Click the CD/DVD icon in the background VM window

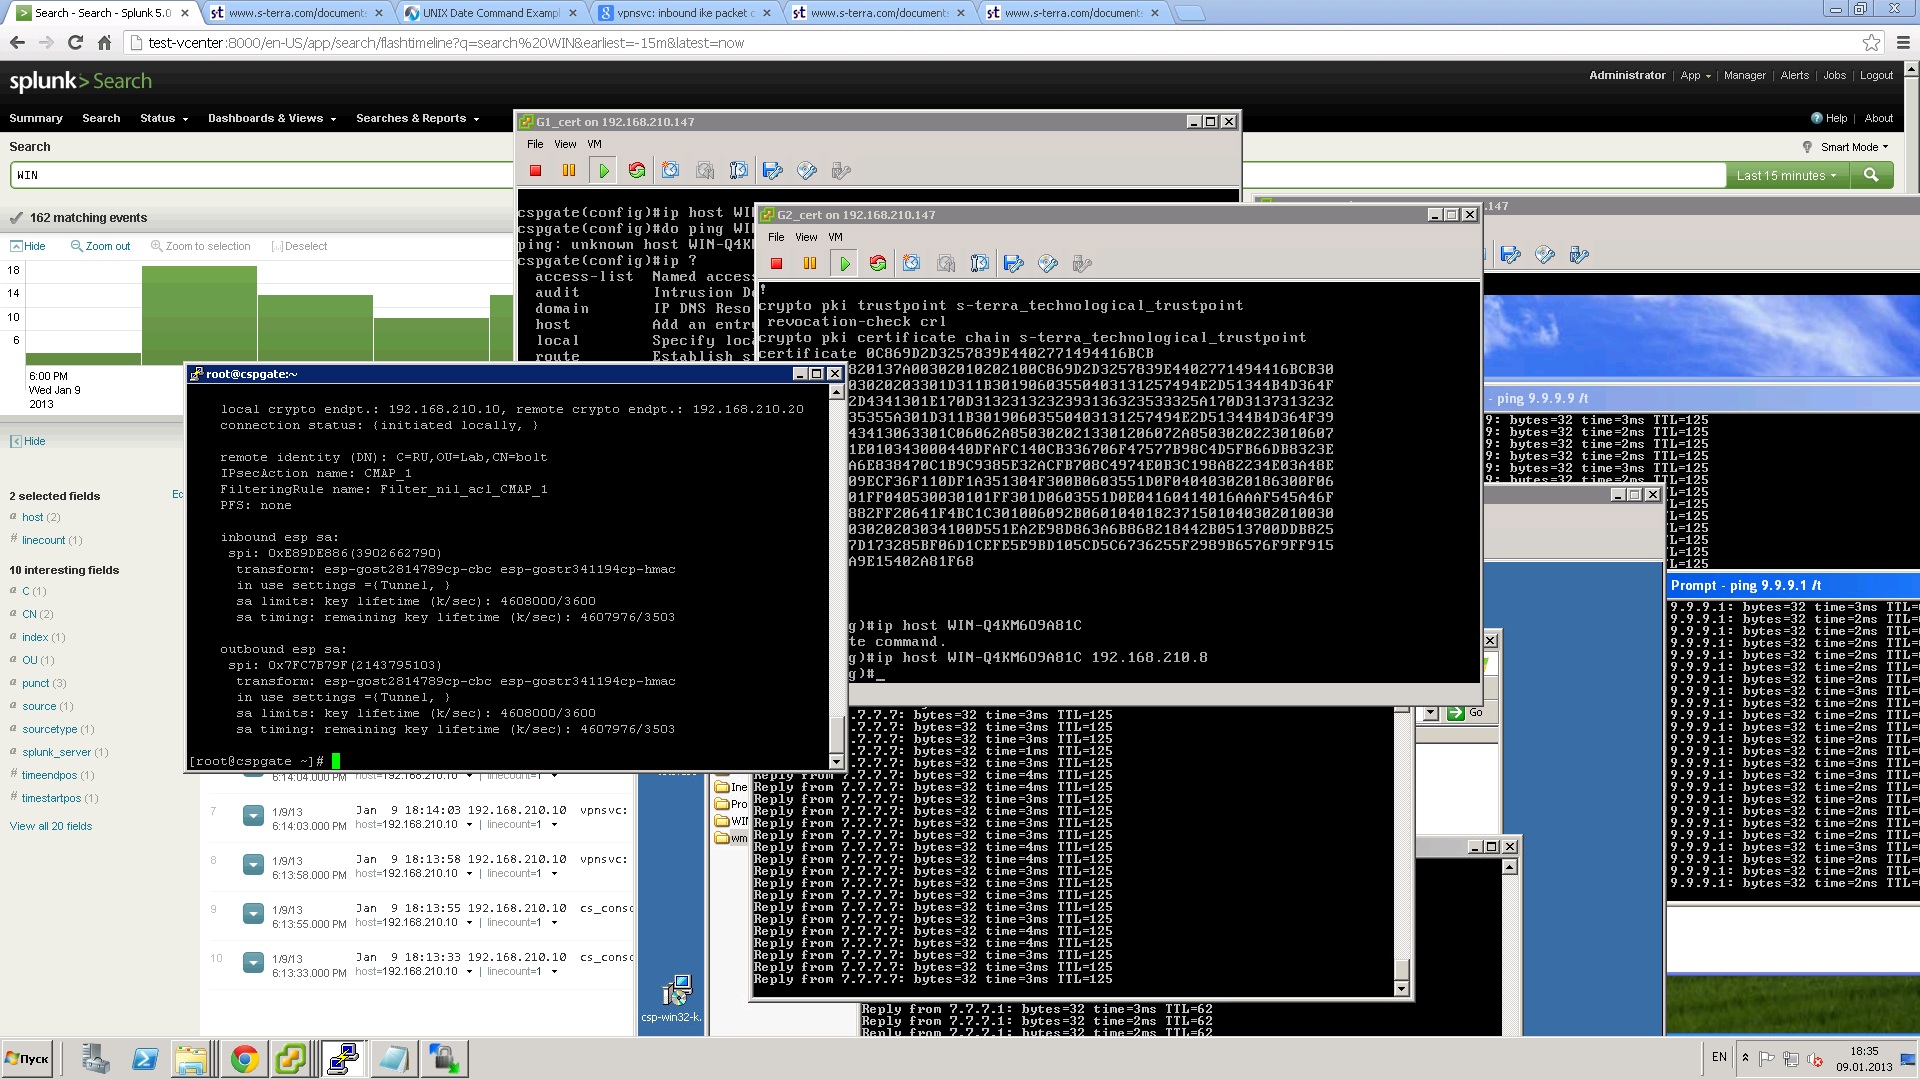tap(1545, 255)
